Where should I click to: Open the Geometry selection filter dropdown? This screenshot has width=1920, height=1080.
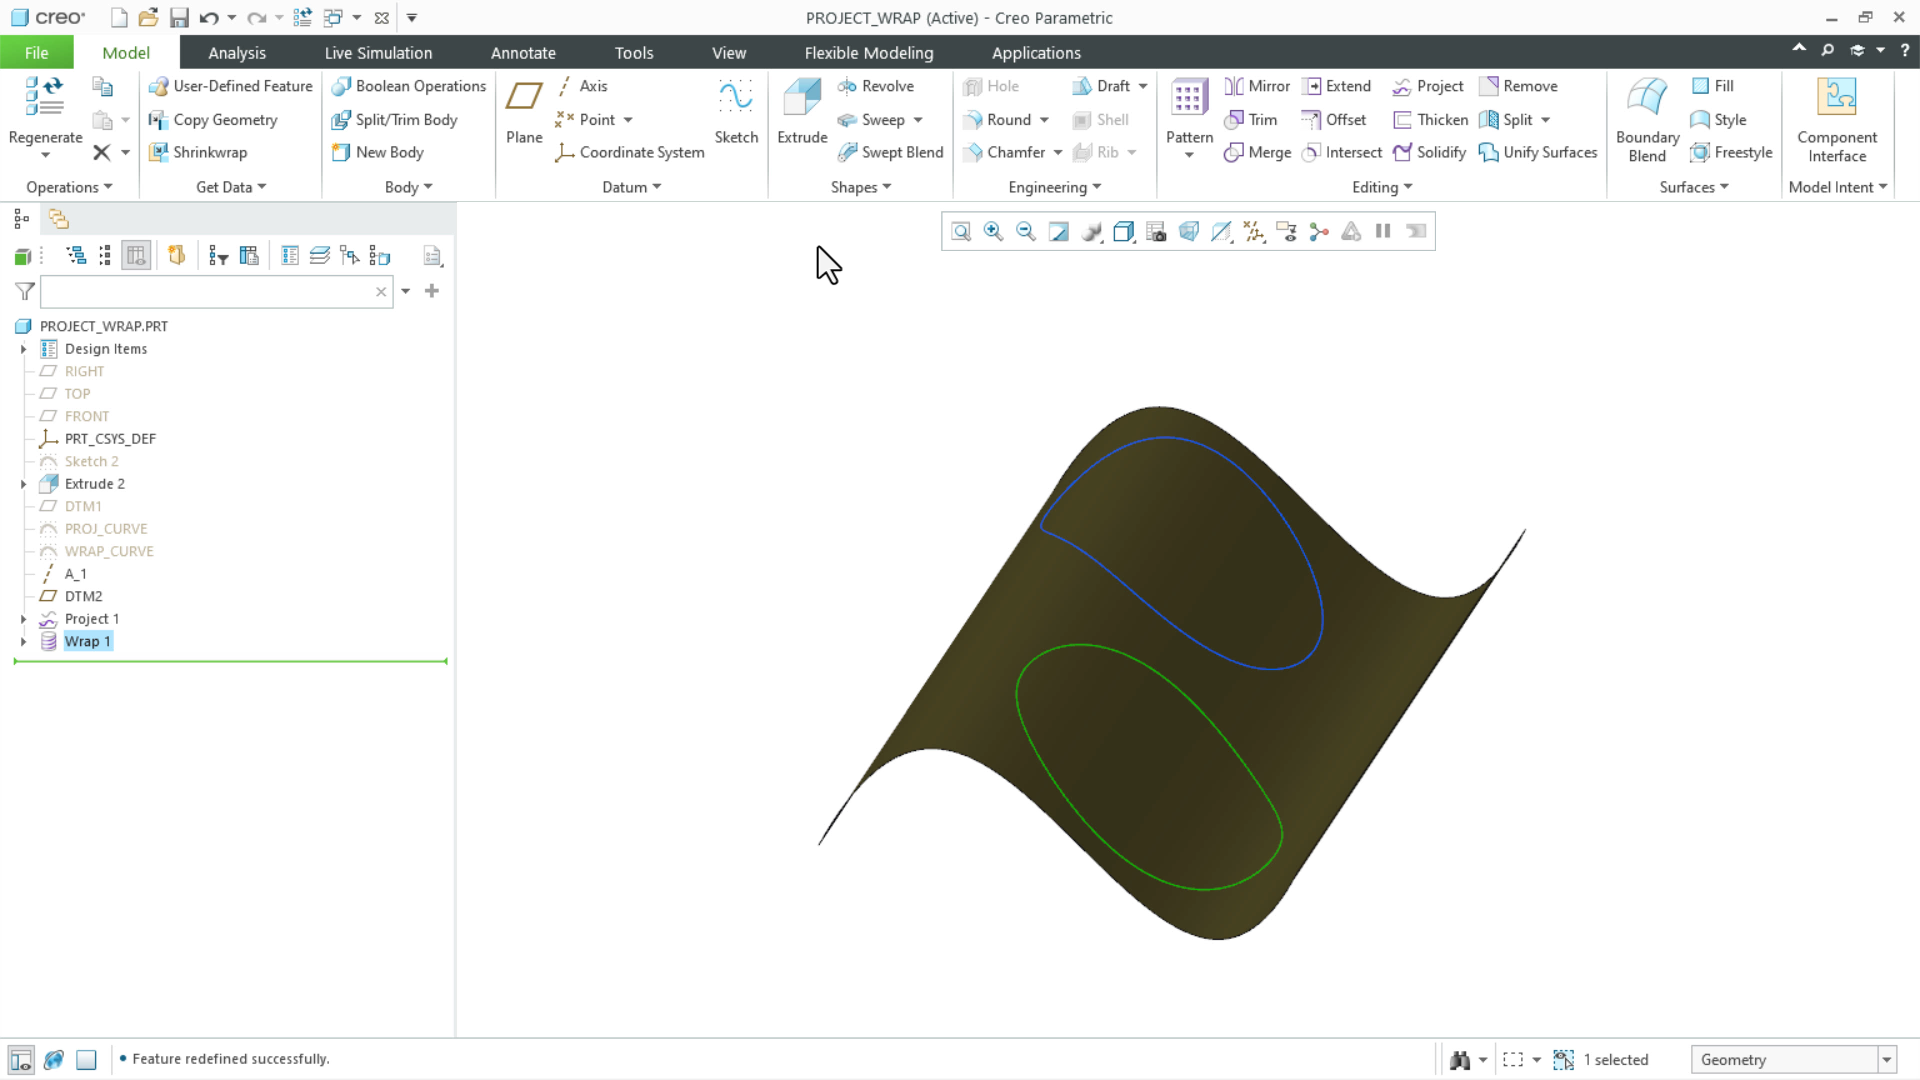(1887, 1060)
